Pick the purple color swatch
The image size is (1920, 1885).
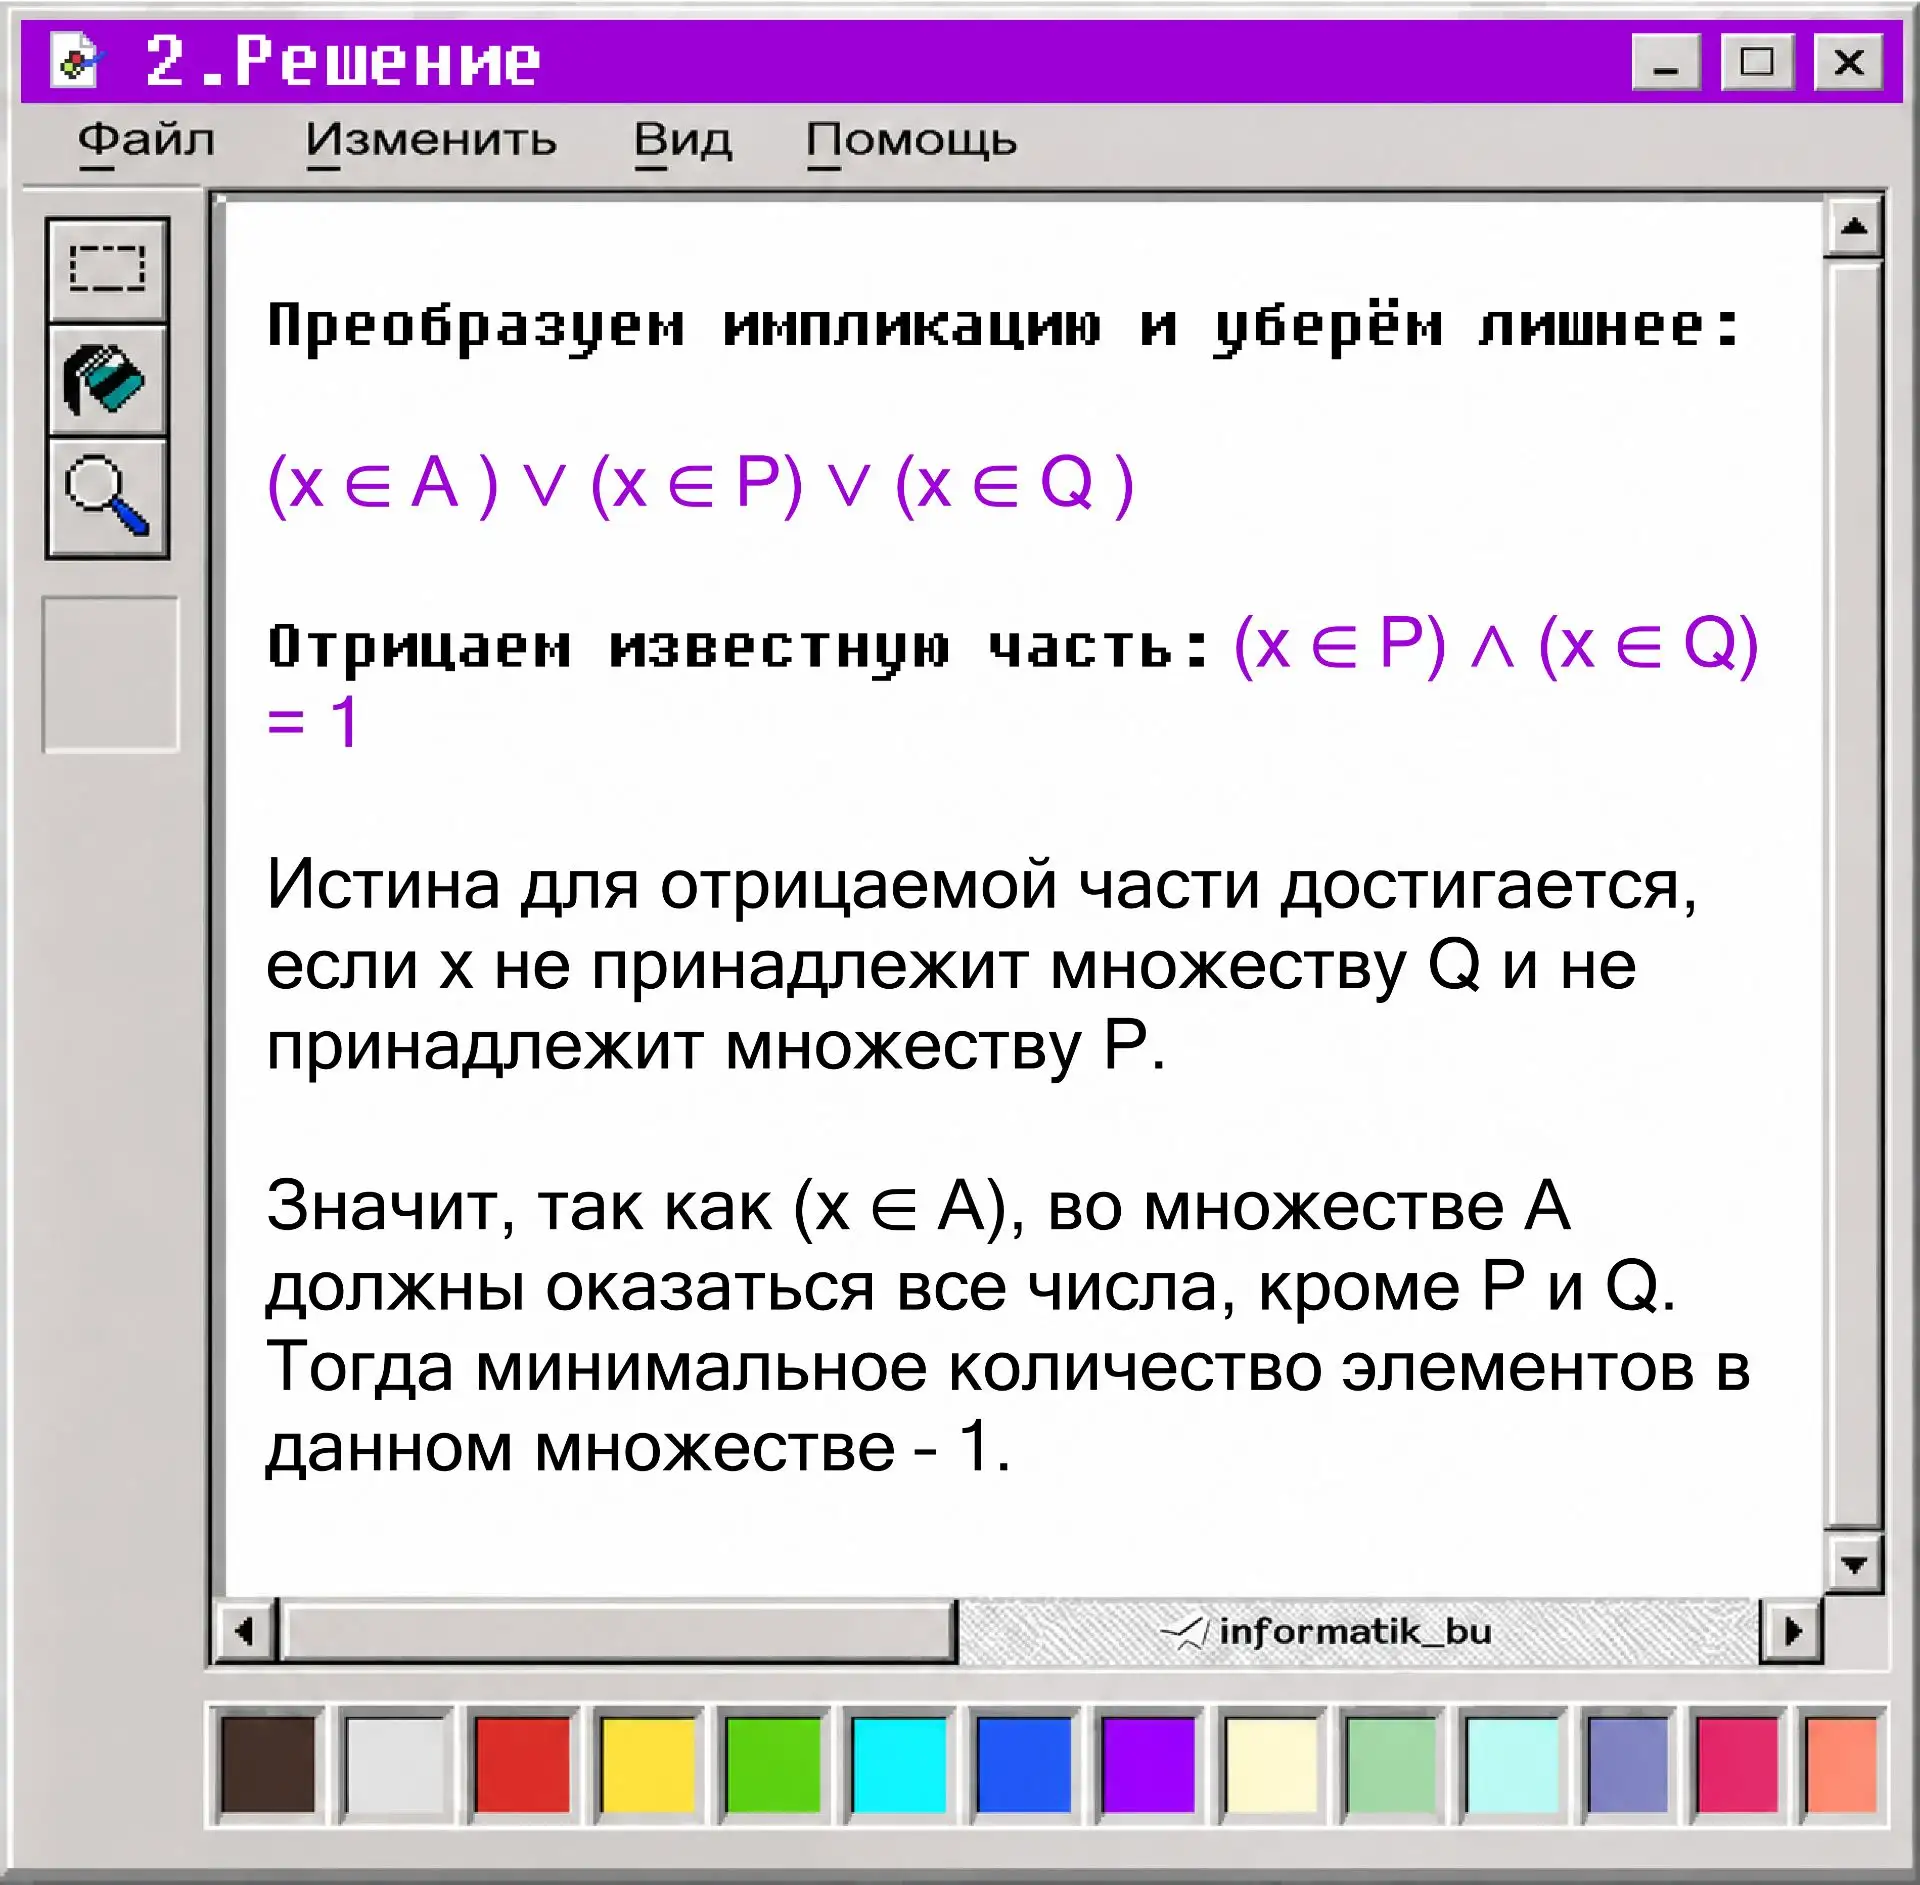pos(1148,1765)
